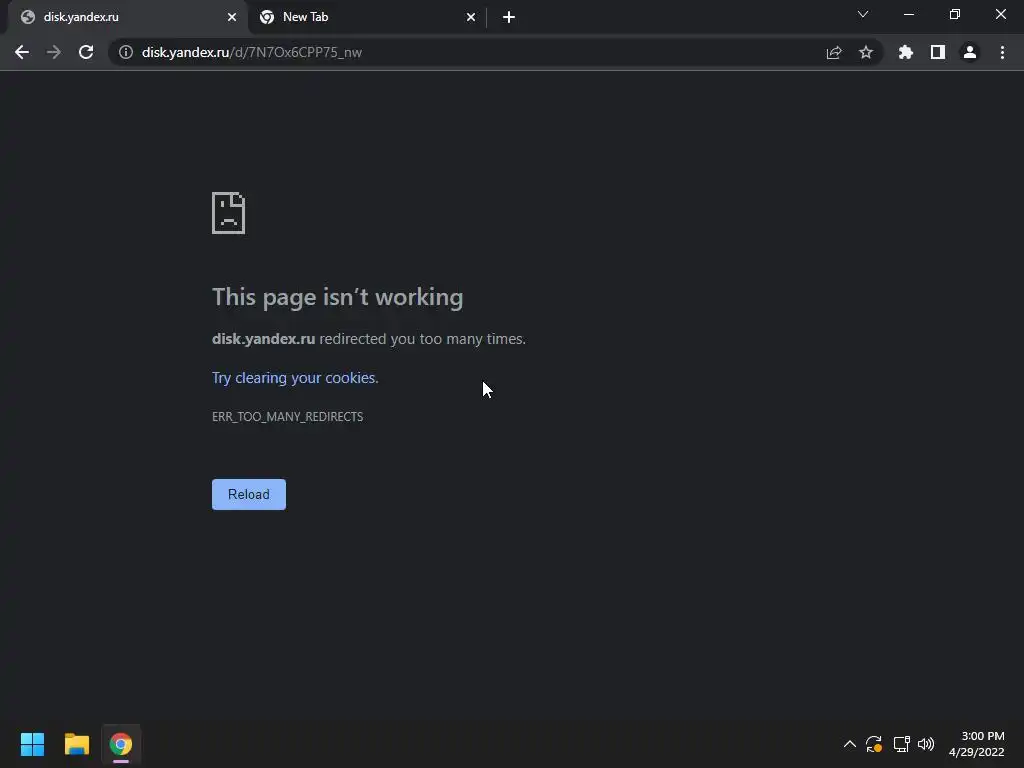Share this page icon in address bar
Image resolution: width=1024 pixels, height=768 pixels.
pyautogui.click(x=834, y=52)
